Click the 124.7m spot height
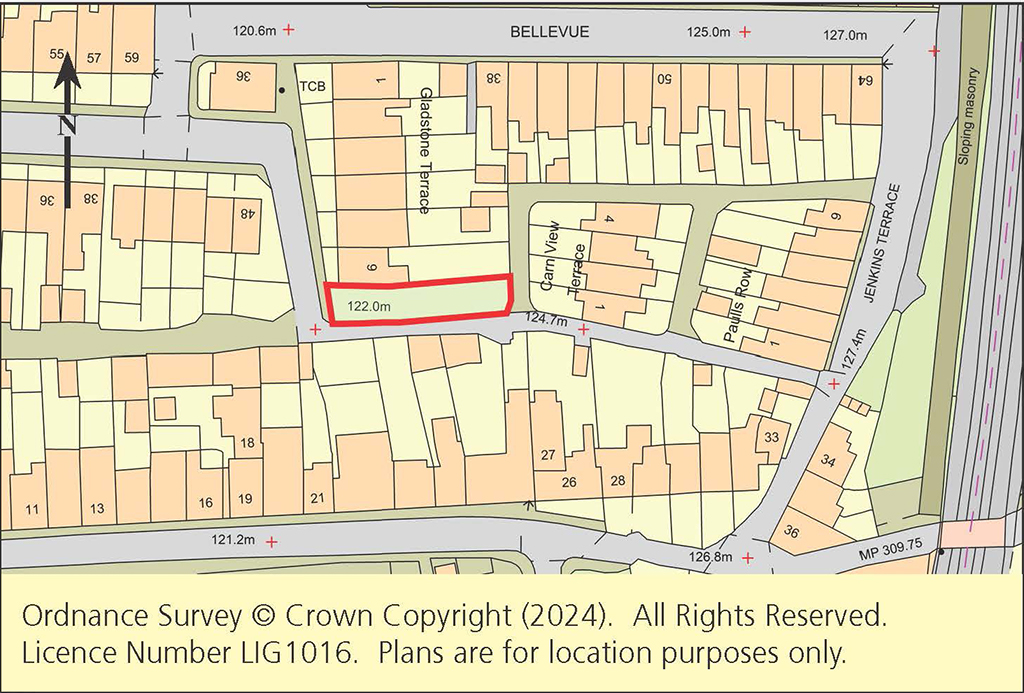 tap(545, 321)
